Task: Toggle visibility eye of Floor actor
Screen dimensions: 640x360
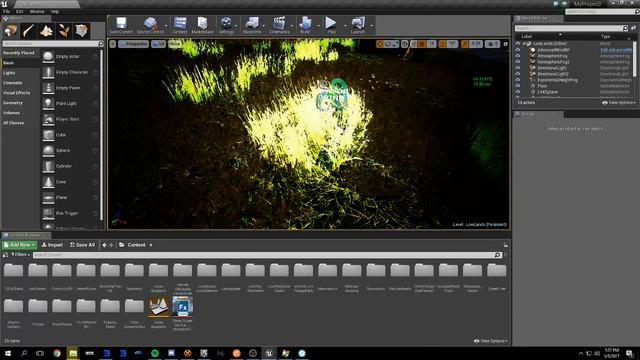Action: (x=518, y=86)
